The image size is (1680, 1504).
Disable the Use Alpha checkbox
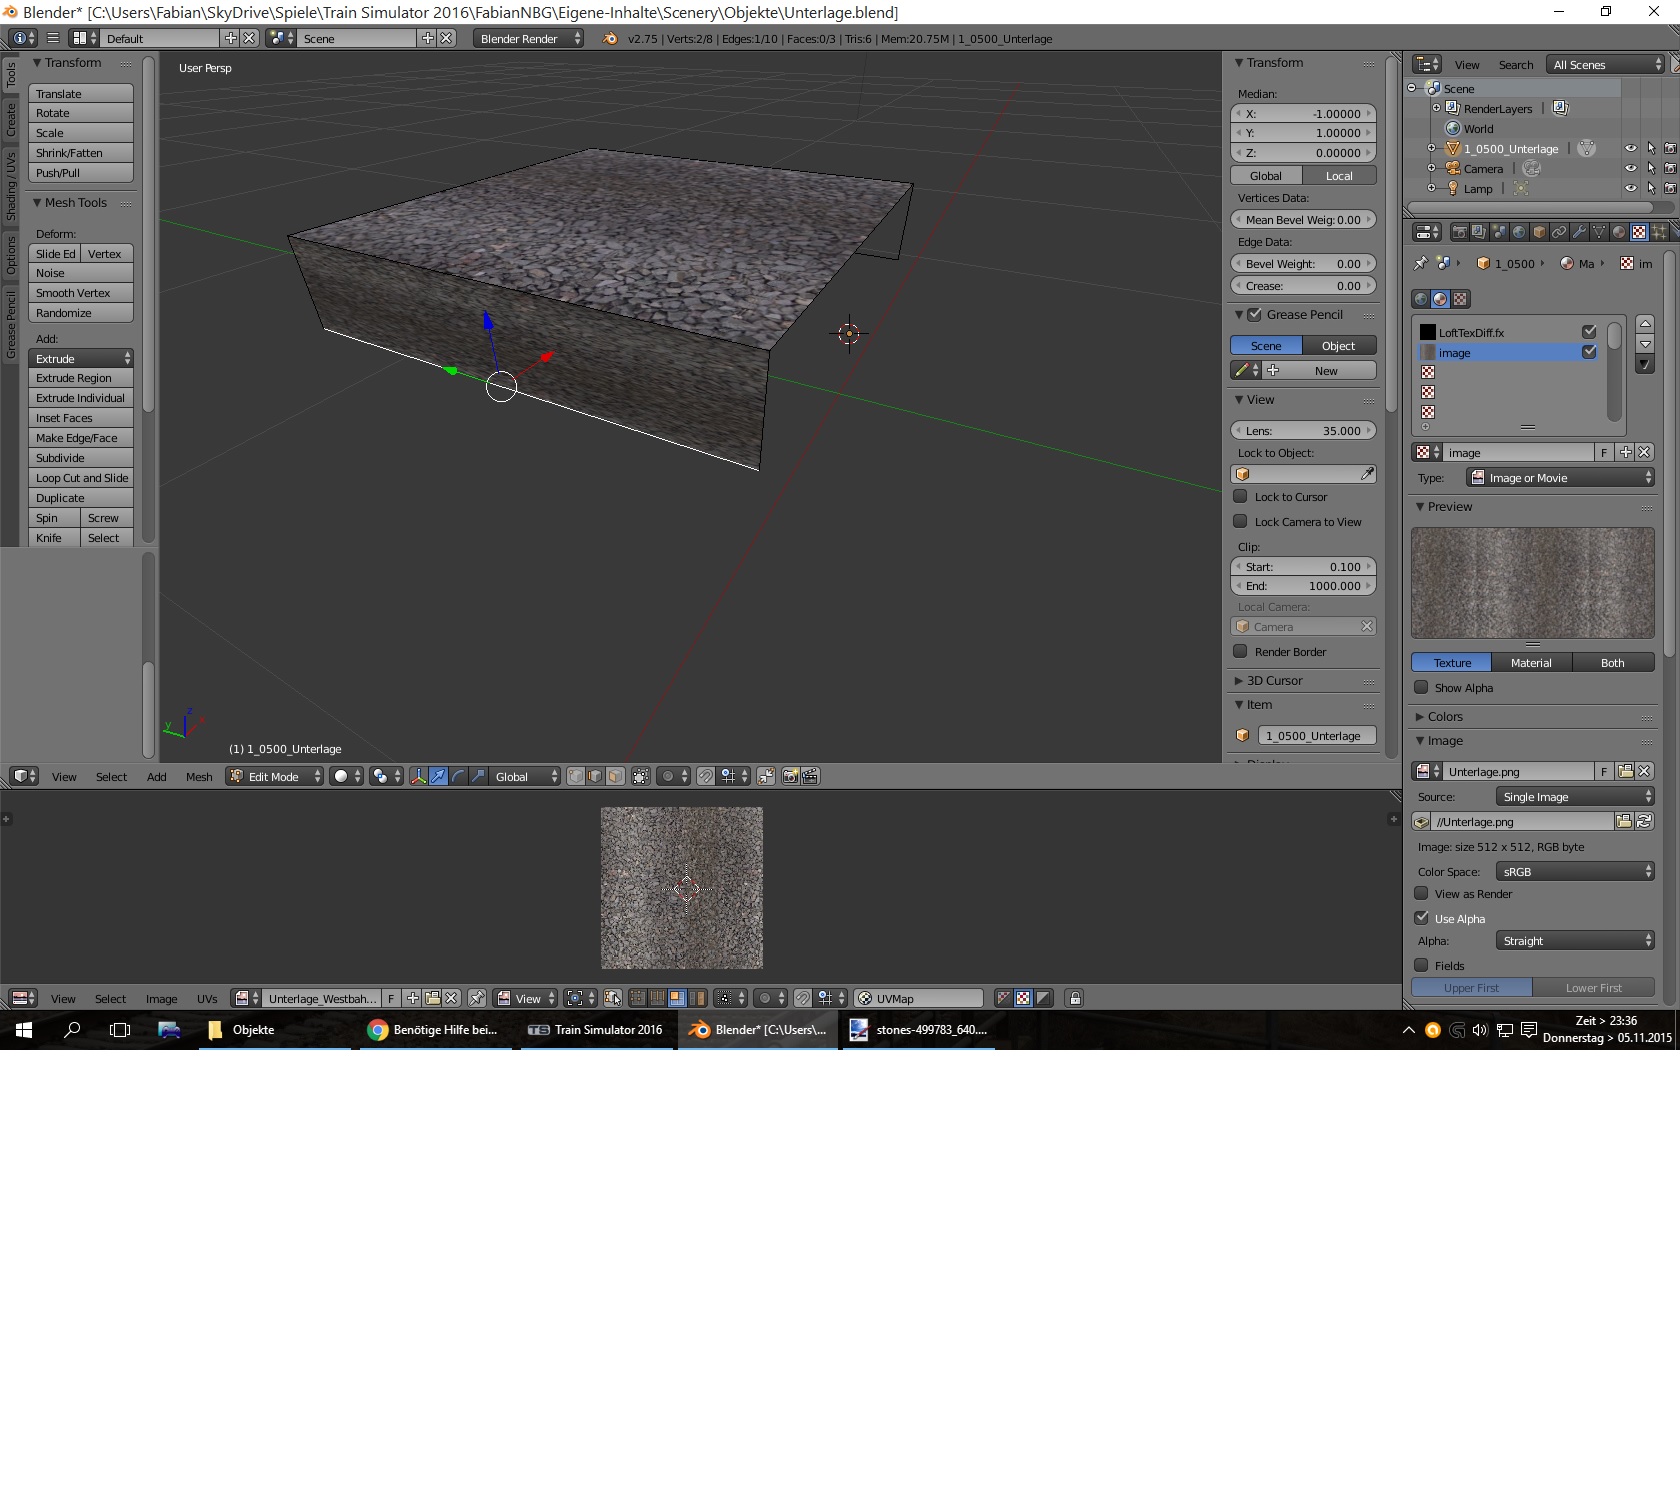pyautogui.click(x=1421, y=918)
